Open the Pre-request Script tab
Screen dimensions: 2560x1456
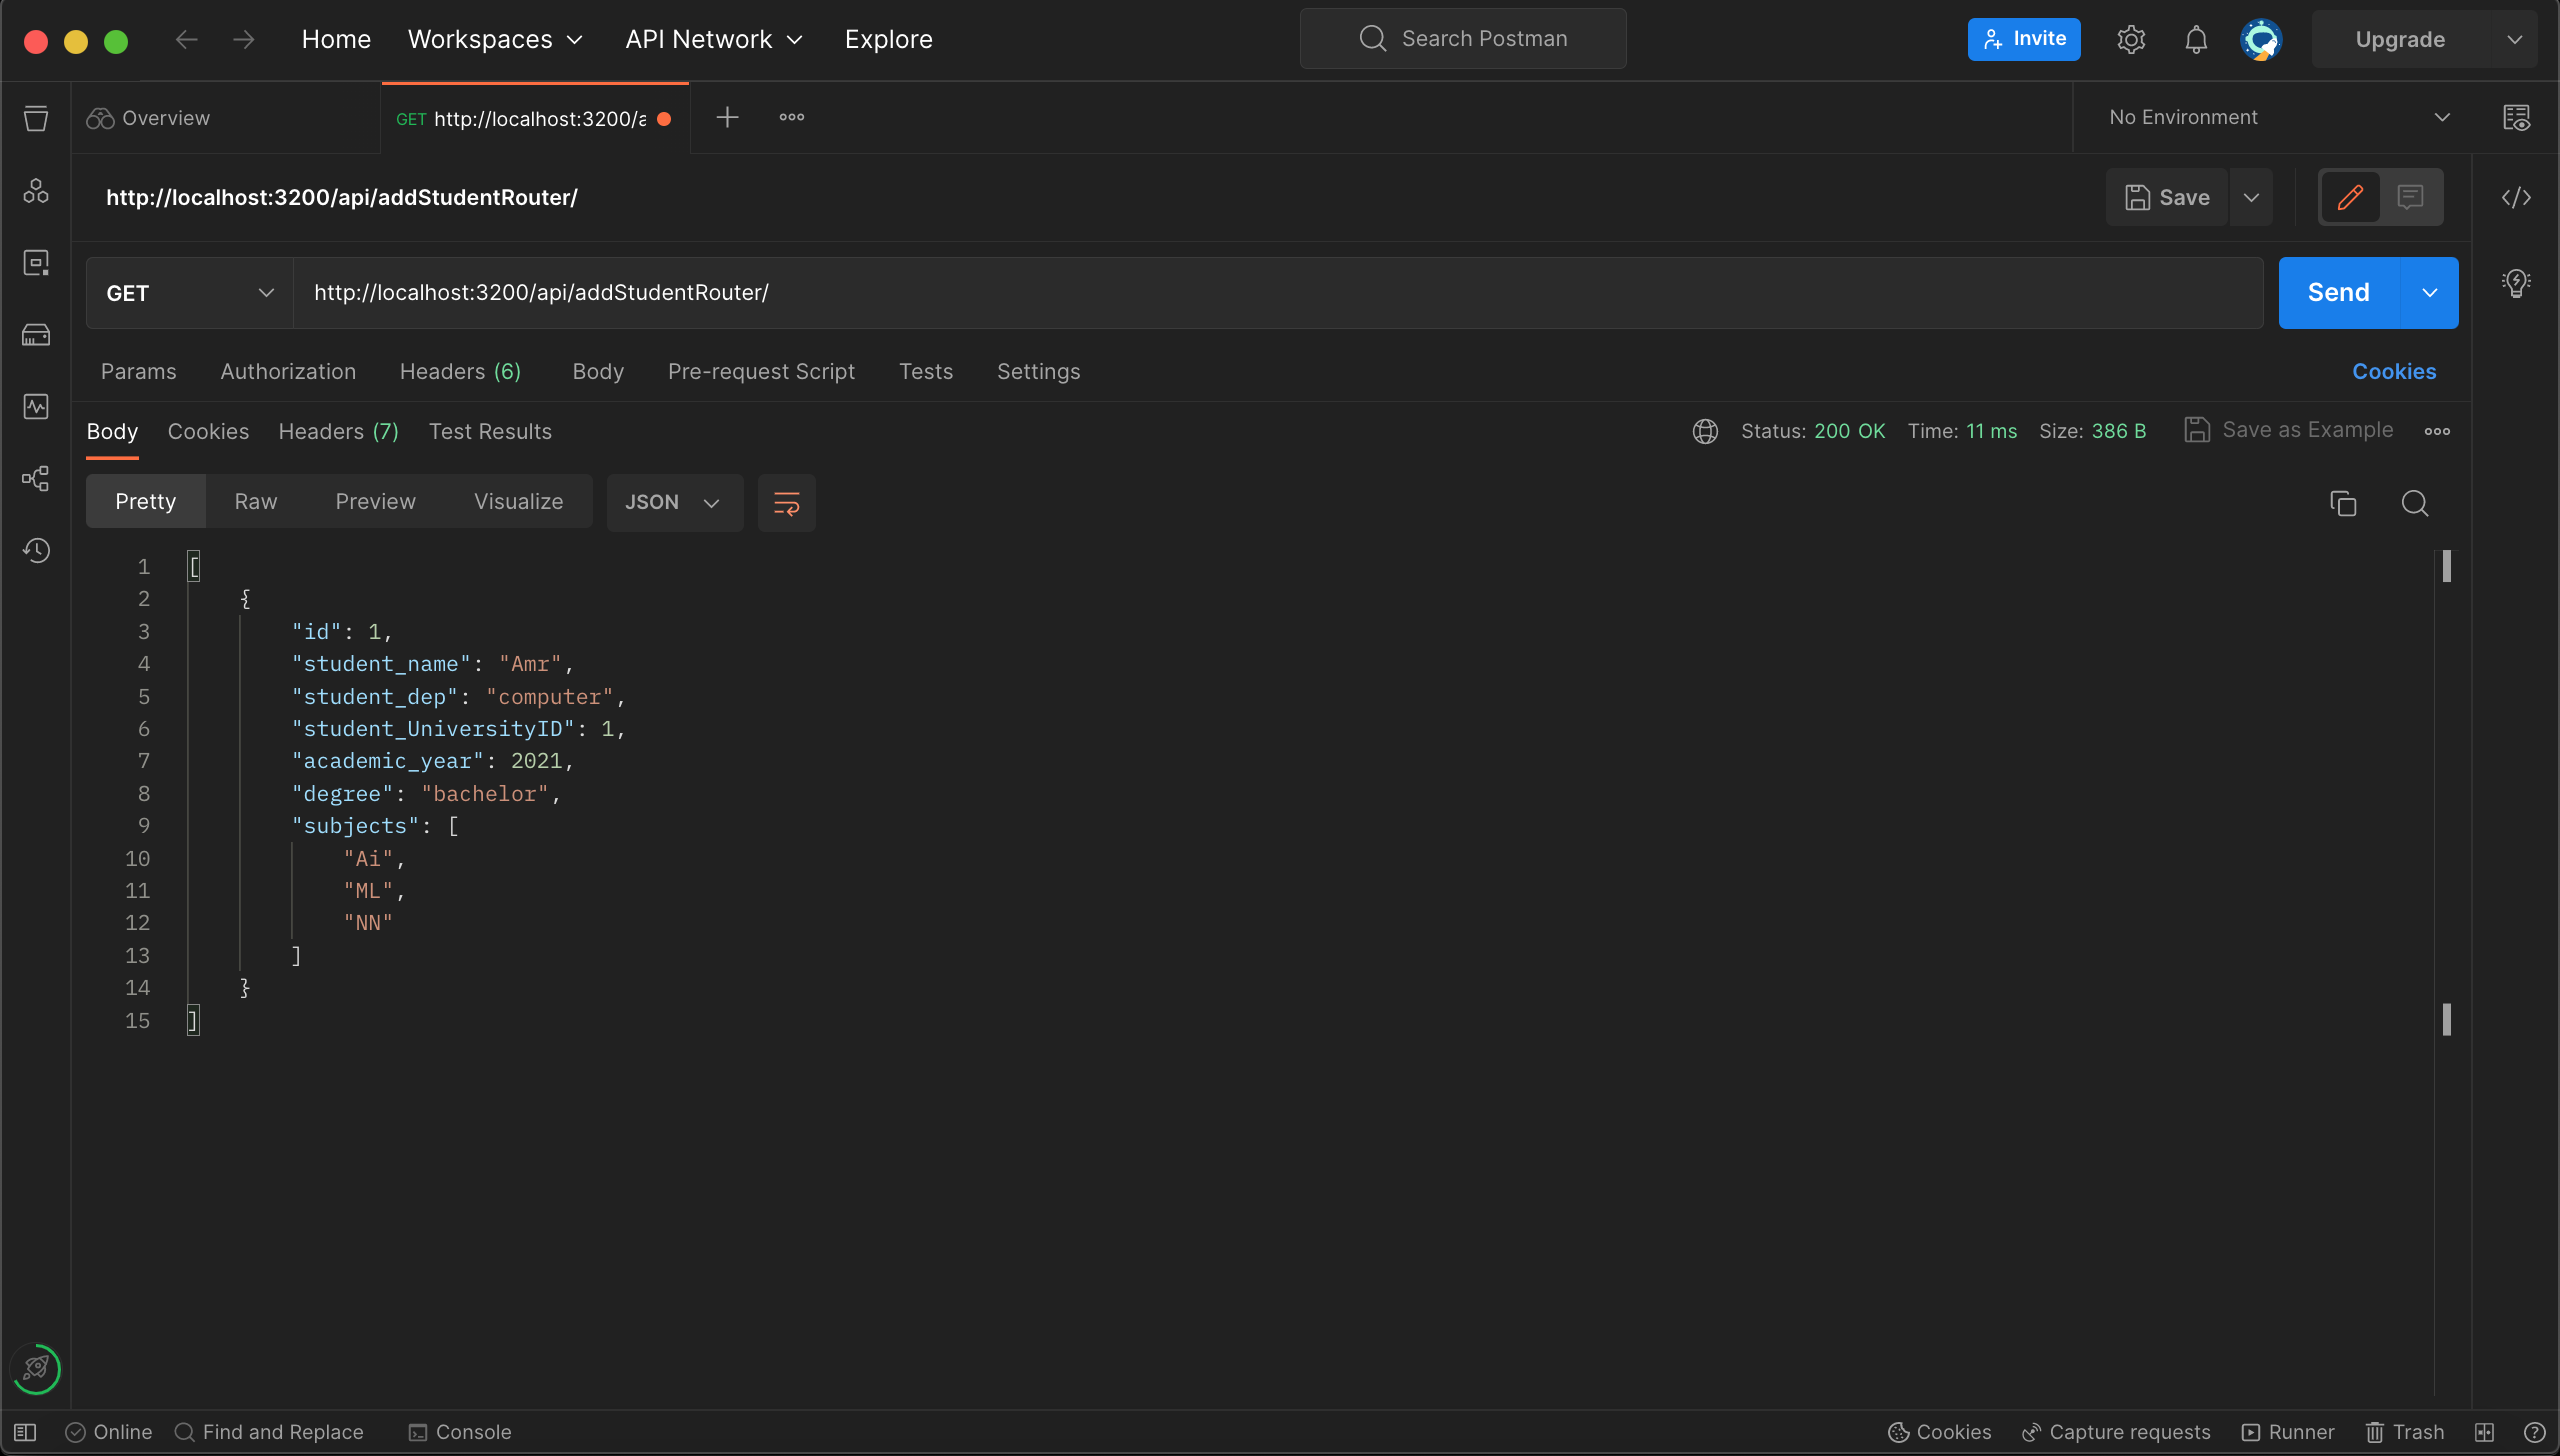click(x=761, y=372)
